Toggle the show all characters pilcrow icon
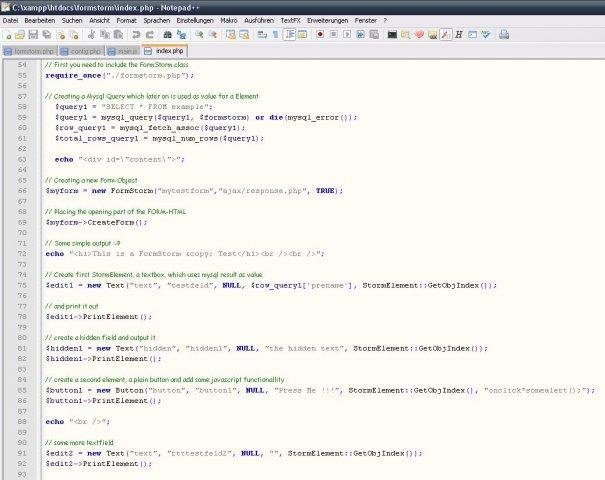The image size is (605, 480). tap(274, 34)
